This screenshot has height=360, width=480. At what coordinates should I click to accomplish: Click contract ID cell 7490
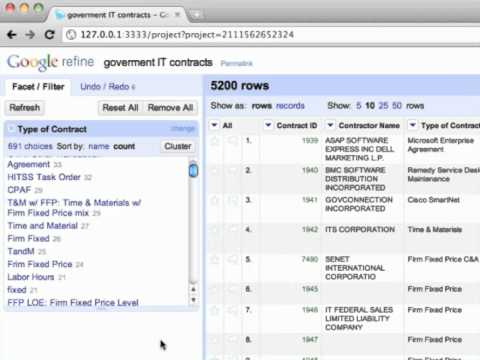coord(310,259)
